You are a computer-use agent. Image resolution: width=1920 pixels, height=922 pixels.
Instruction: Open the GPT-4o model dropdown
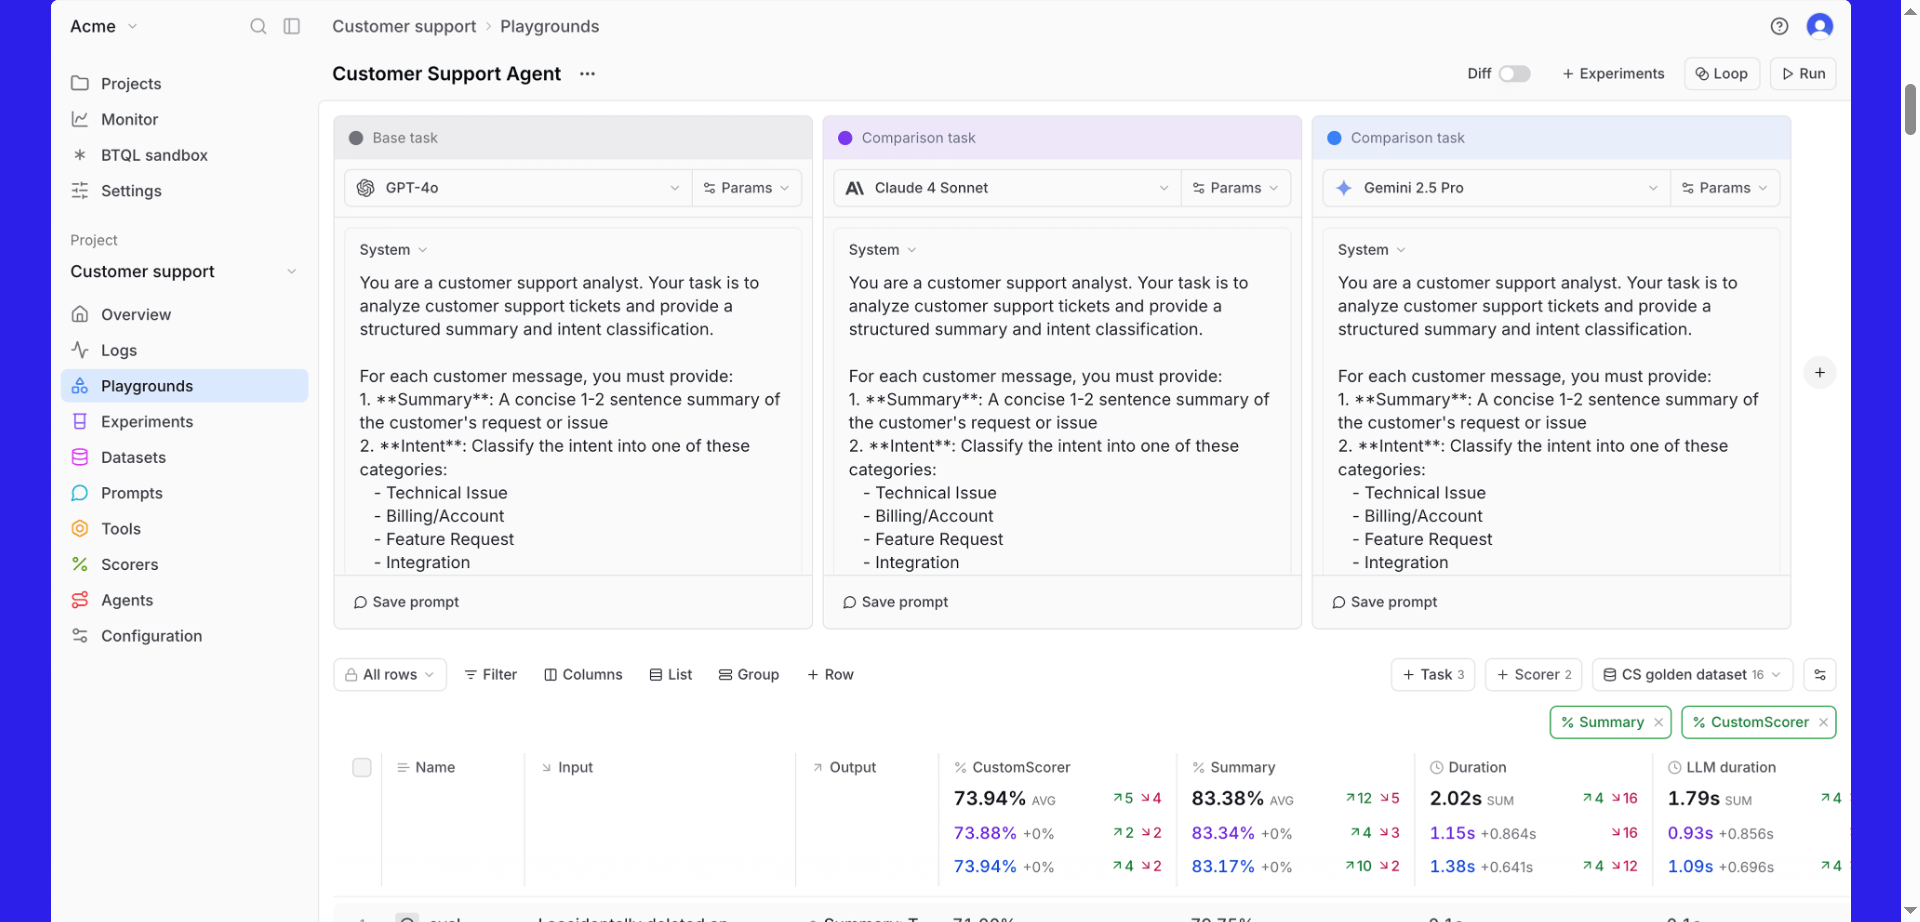tap(520, 188)
